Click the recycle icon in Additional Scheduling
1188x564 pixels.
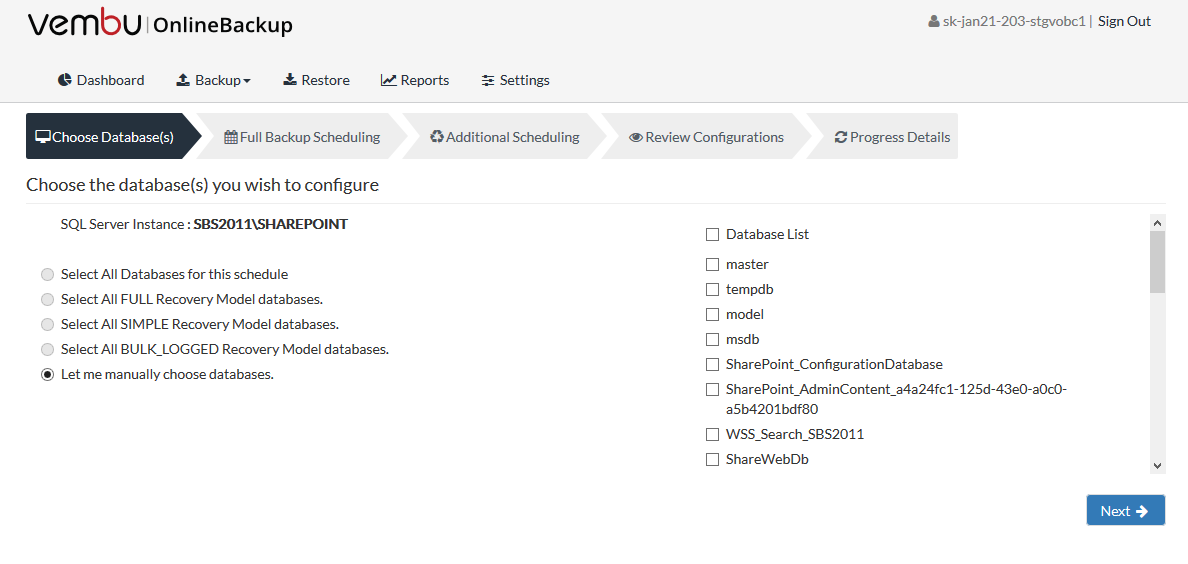click(437, 137)
